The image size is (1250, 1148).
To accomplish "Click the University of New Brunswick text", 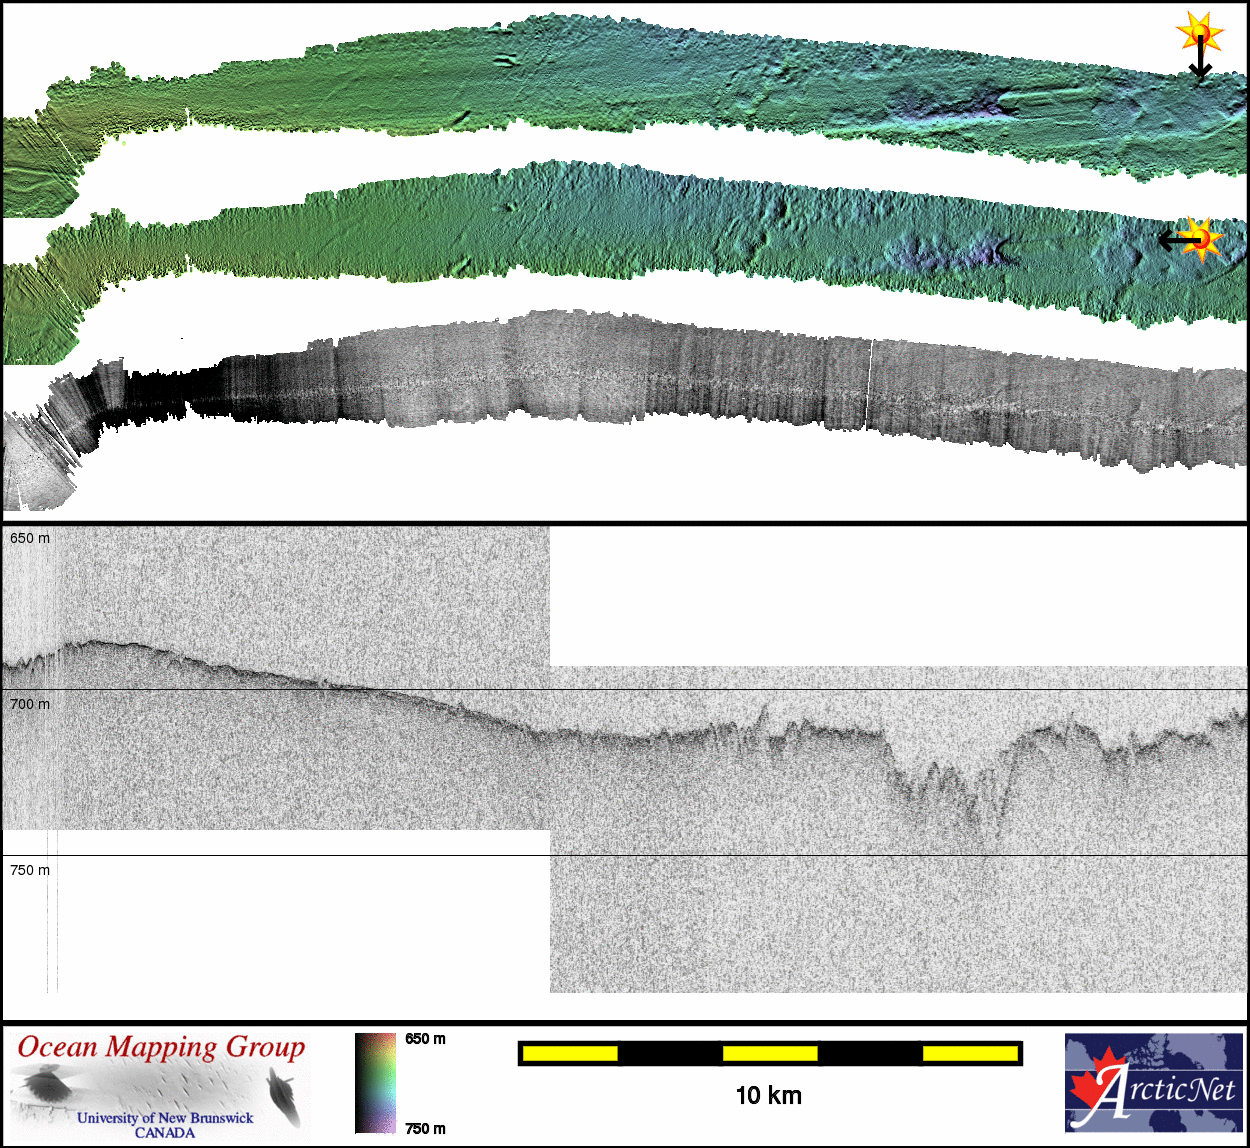I will (165, 1118).
